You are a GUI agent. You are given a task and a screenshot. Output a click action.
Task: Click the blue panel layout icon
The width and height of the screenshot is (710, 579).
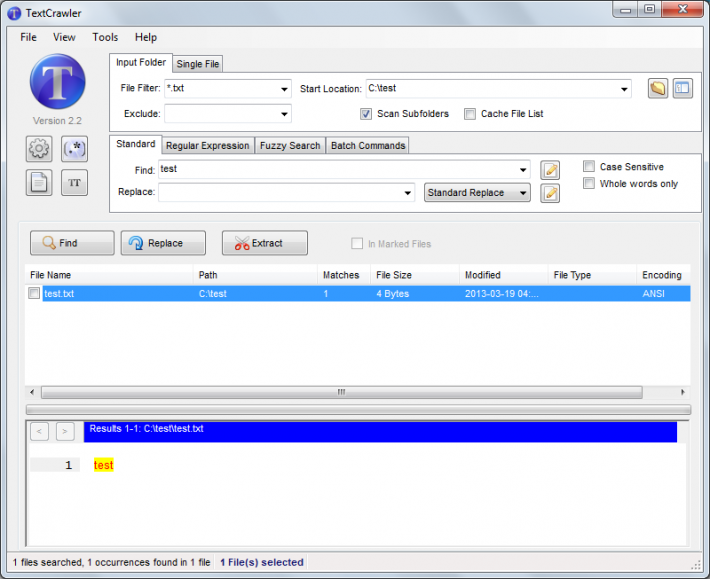coord(682,88)
